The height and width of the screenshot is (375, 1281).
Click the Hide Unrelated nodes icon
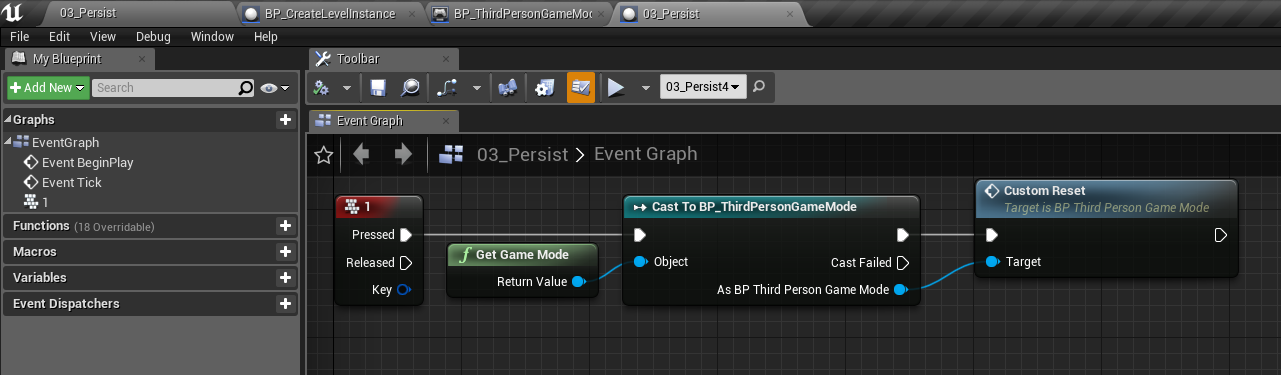tap(448, 87)
